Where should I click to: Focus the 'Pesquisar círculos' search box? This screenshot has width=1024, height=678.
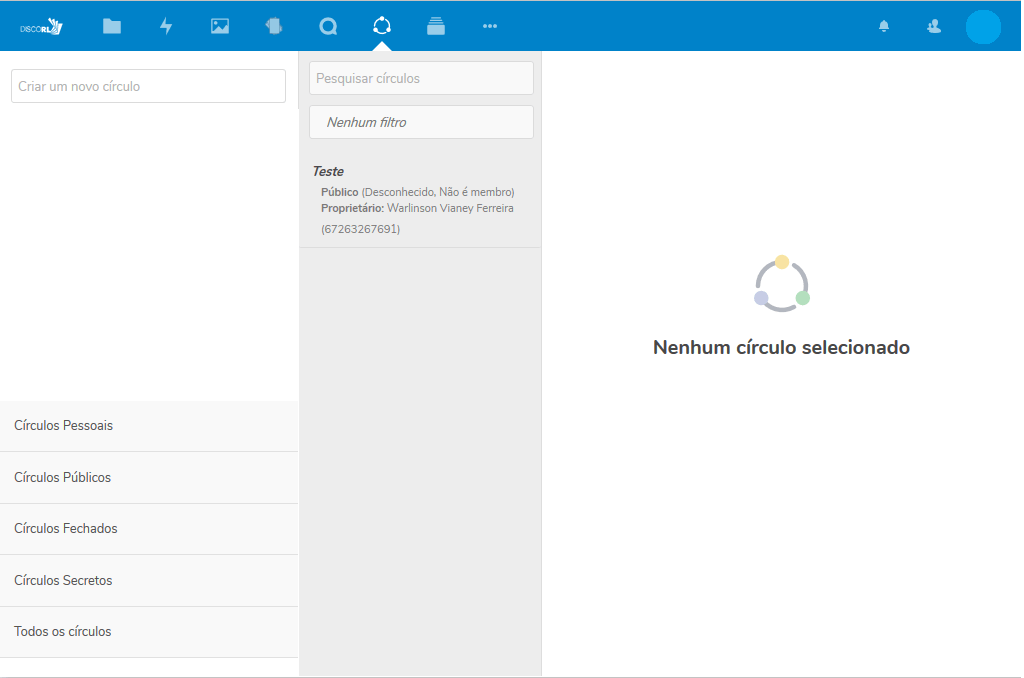click(421, 78)
